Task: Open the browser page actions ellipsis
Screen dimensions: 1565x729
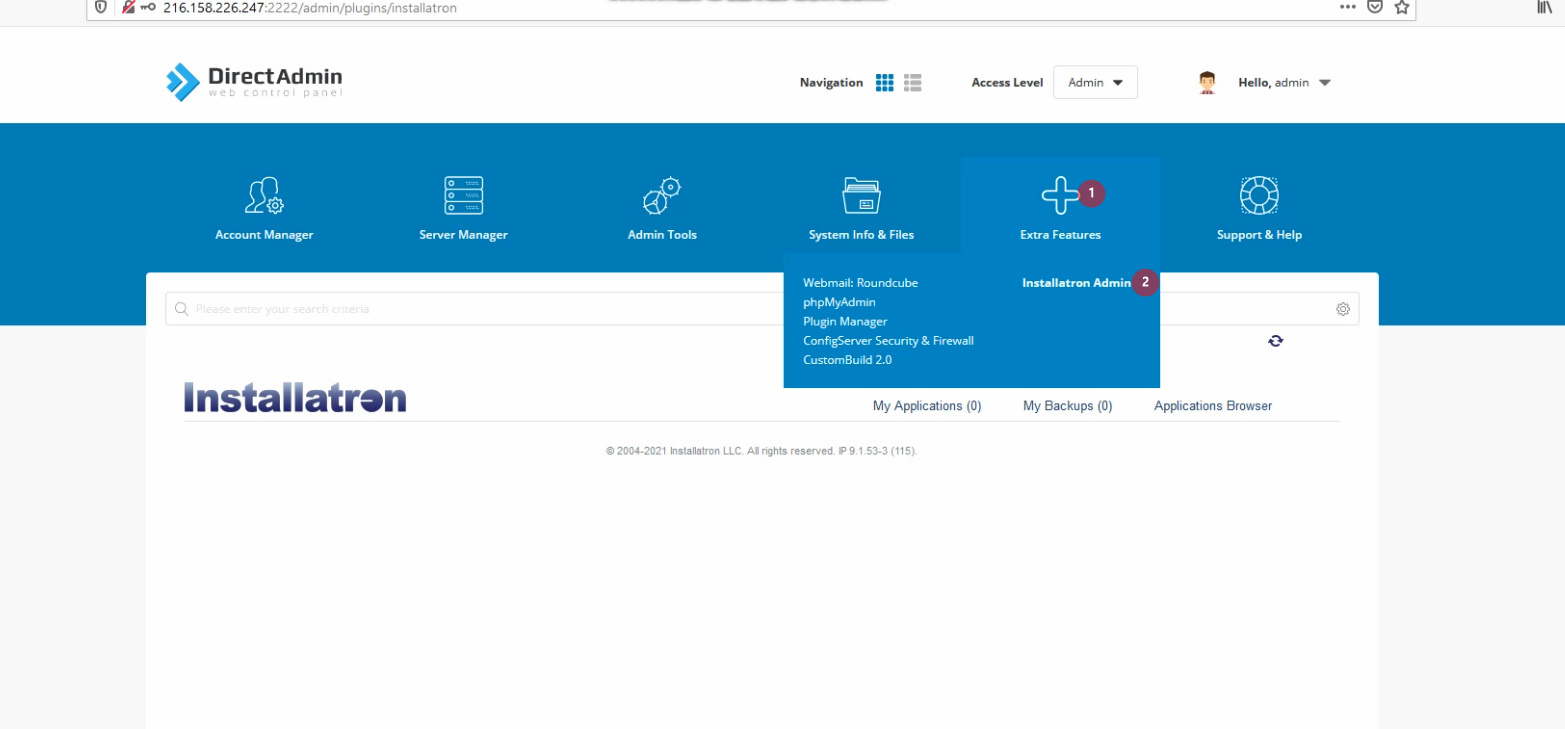Action: pos(1348,7)
